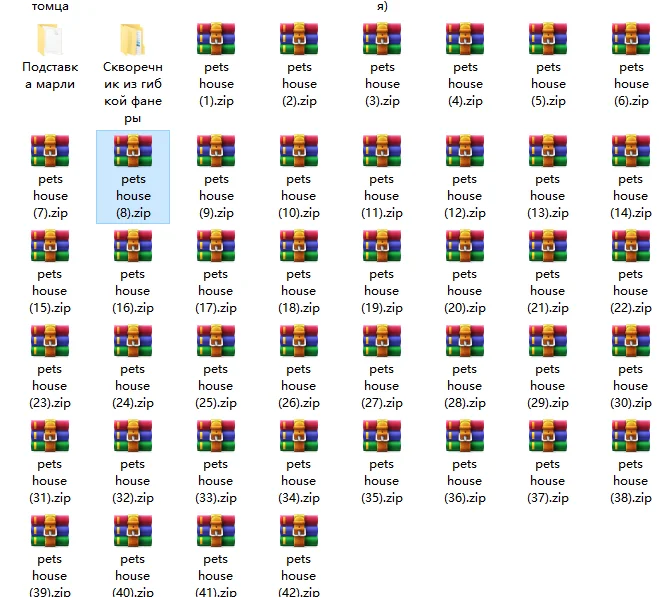Select the pets house (15).zip archive icon
The height and width of the screenshot is (597, 659).
[50, 246]
